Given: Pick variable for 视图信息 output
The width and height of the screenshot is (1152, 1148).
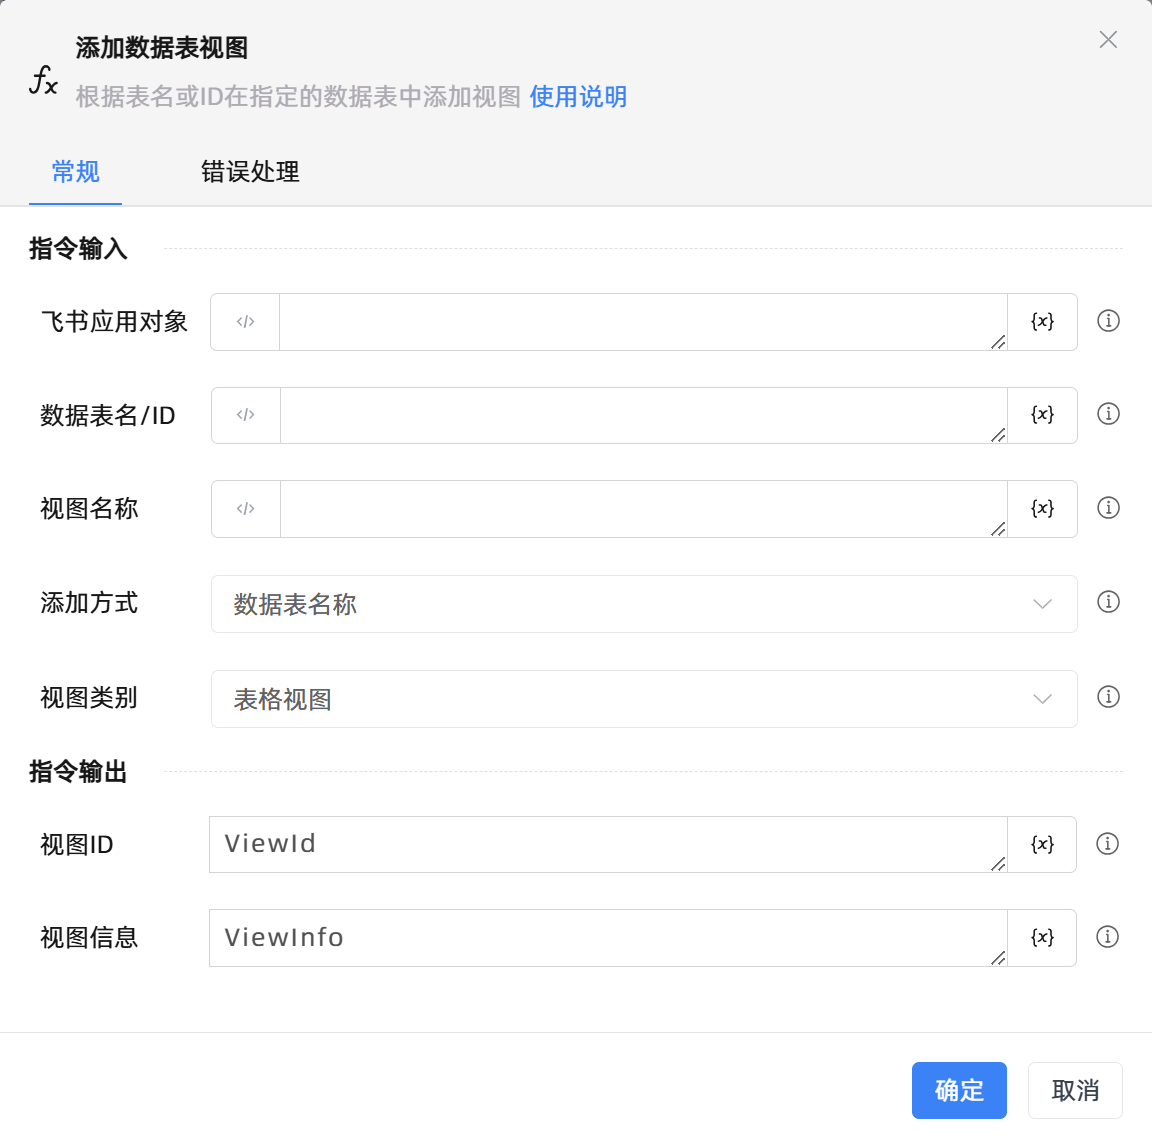Looking at the screenshot, I should [1042, 938].
